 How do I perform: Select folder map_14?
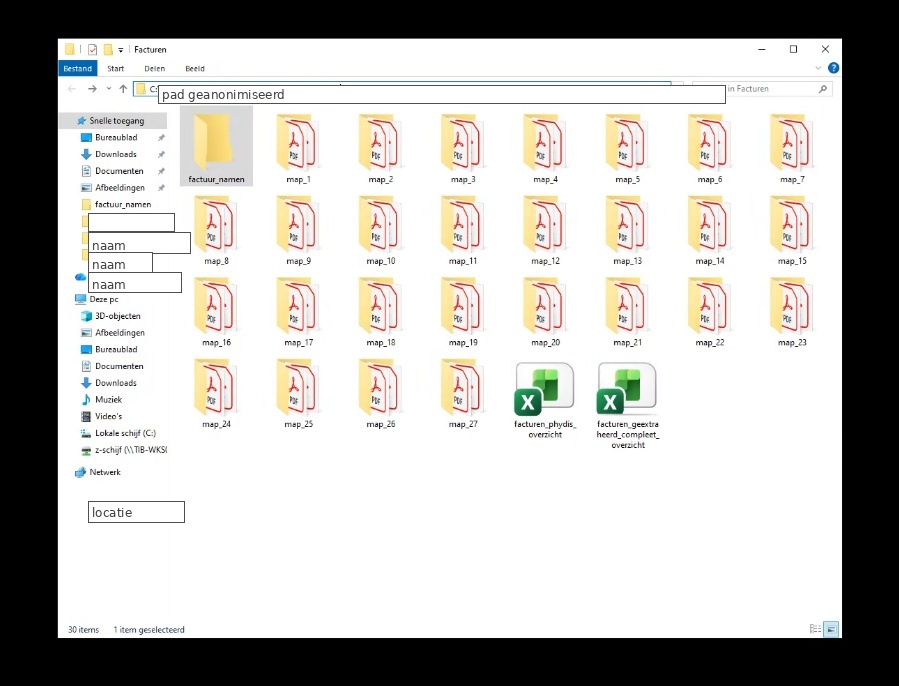click(x=710, y=229)
